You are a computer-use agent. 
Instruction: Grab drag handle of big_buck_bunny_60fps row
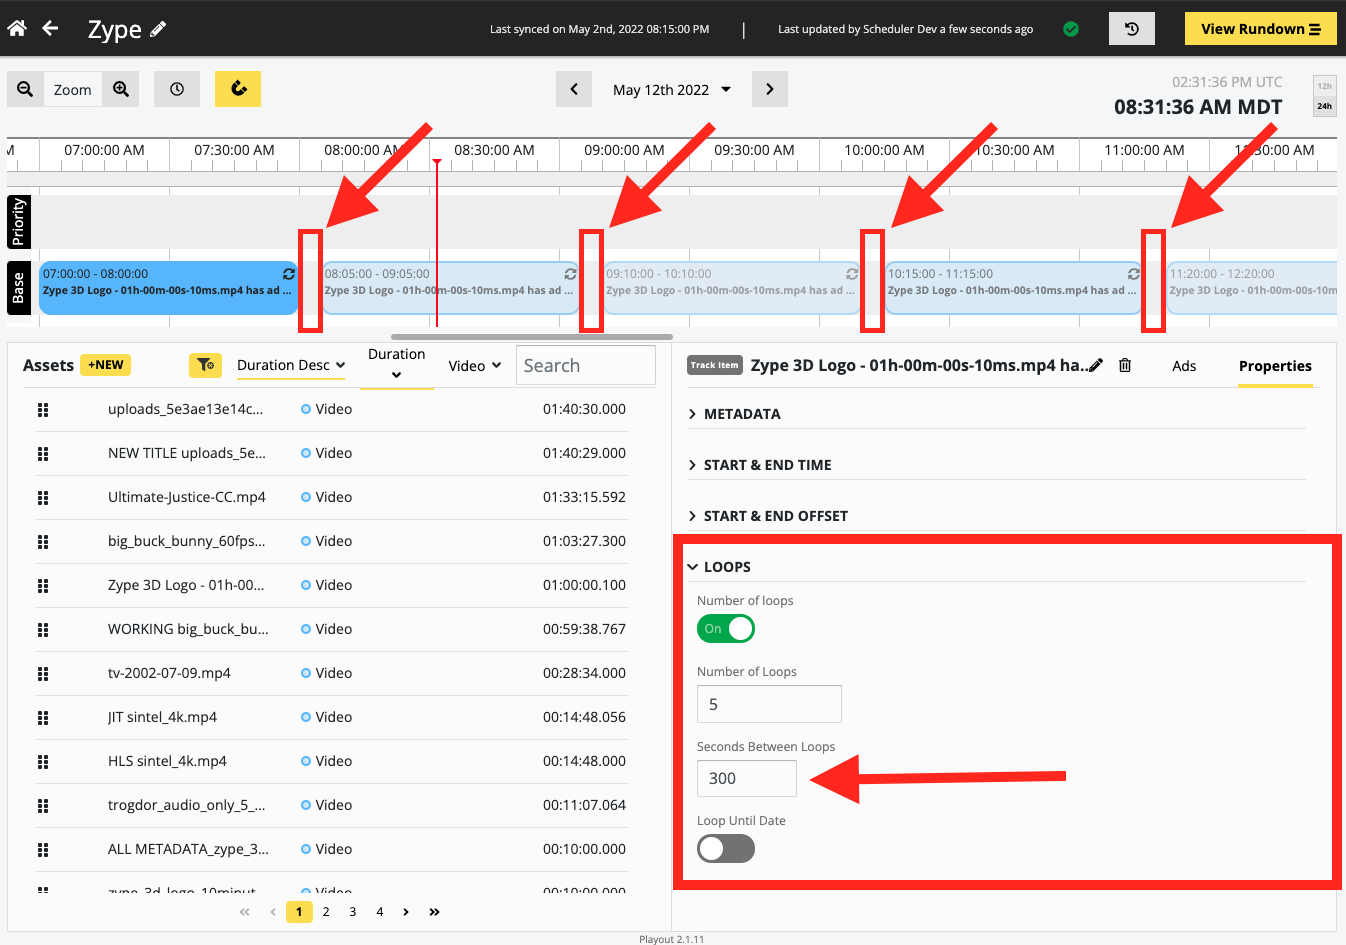pos(43,541)
